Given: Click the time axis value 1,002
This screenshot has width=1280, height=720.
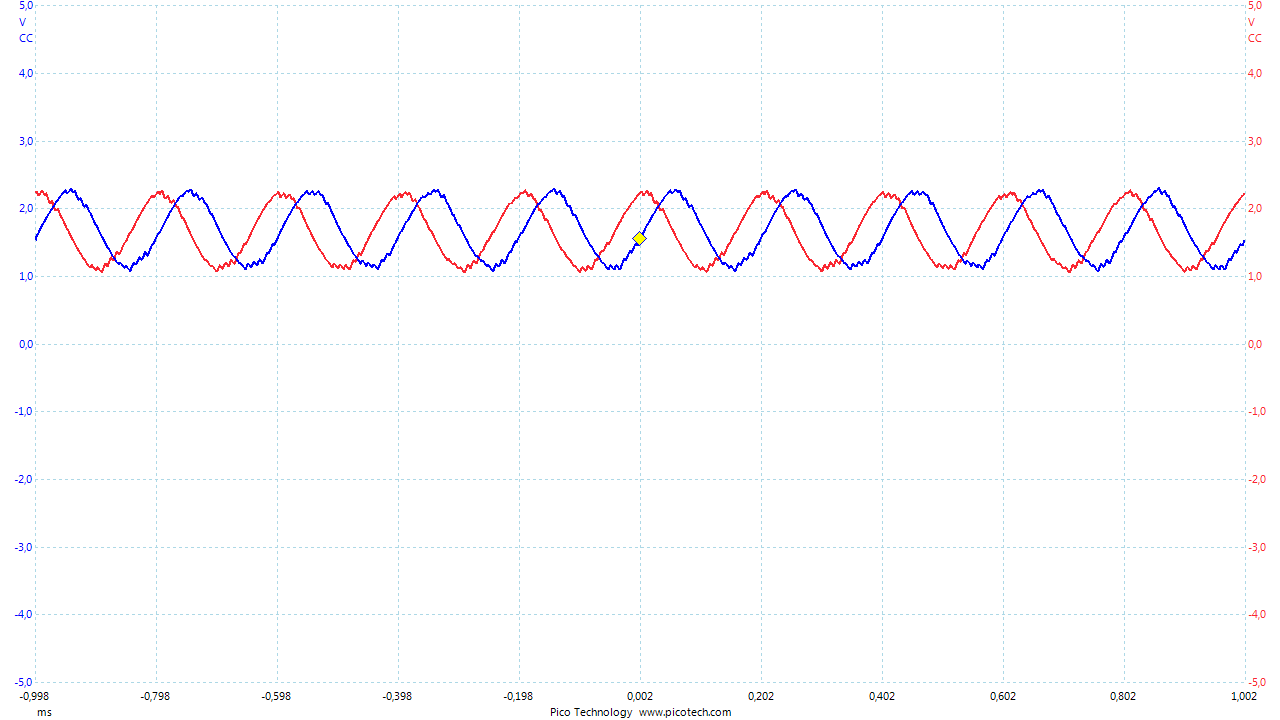Looking at the screenshot, I should click(1244, 695).
